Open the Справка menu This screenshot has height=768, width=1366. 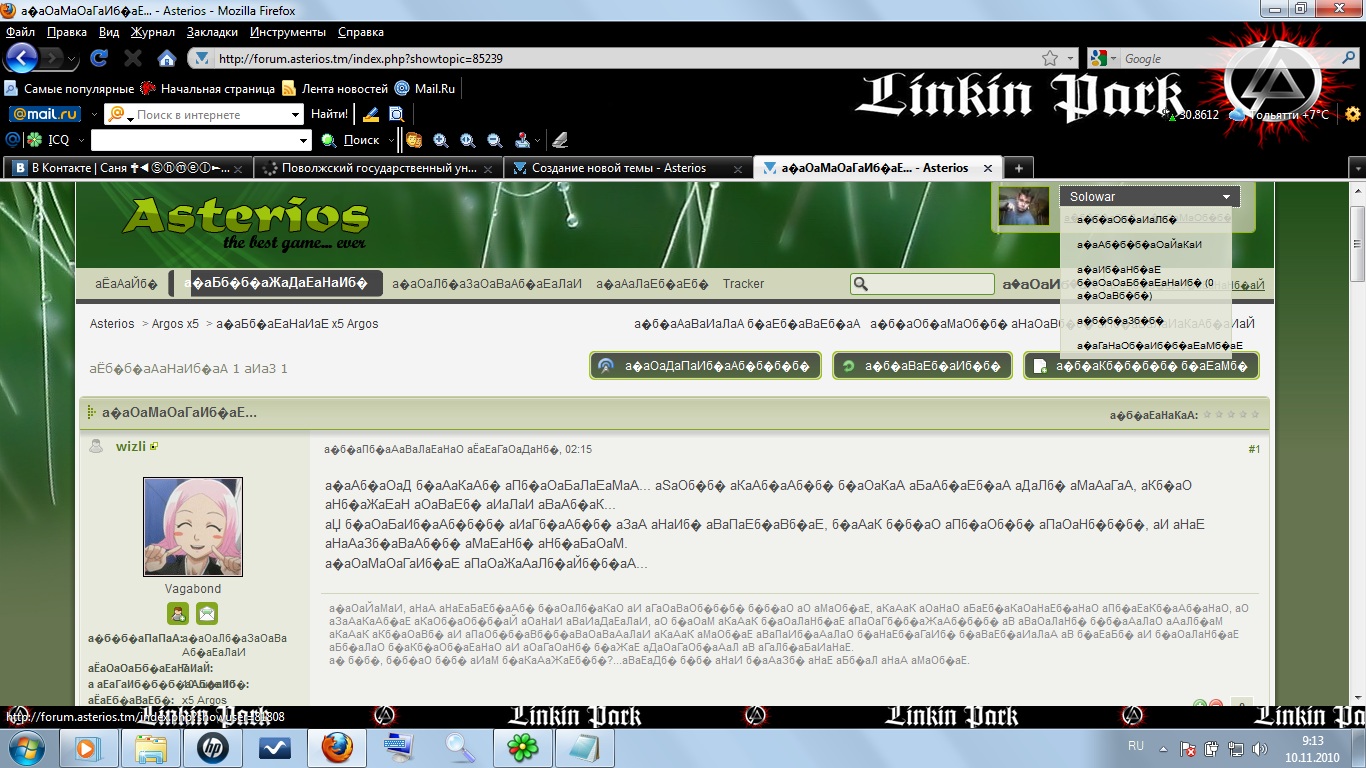click(361, 32)
